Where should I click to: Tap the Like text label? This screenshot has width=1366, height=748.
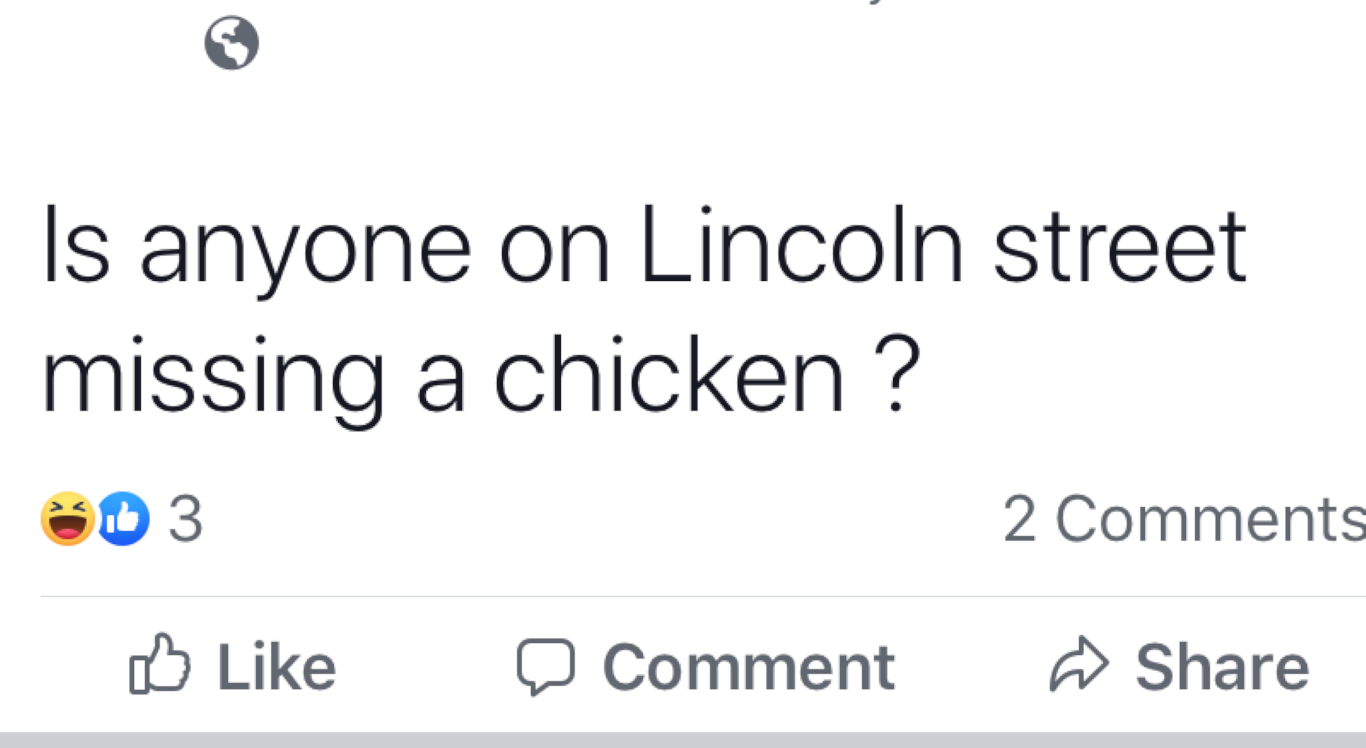coord(277,667)
